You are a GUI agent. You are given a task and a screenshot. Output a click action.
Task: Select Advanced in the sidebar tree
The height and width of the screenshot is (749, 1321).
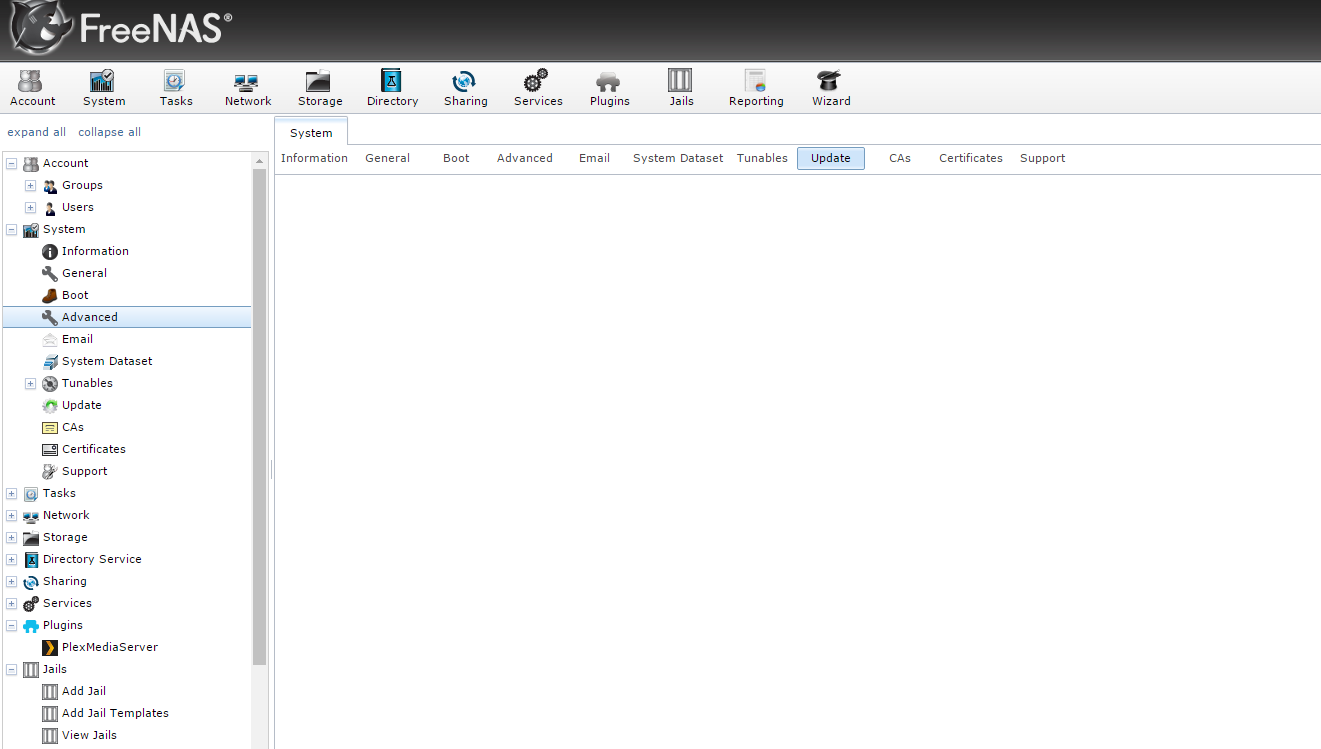click(x=127, y=317)
